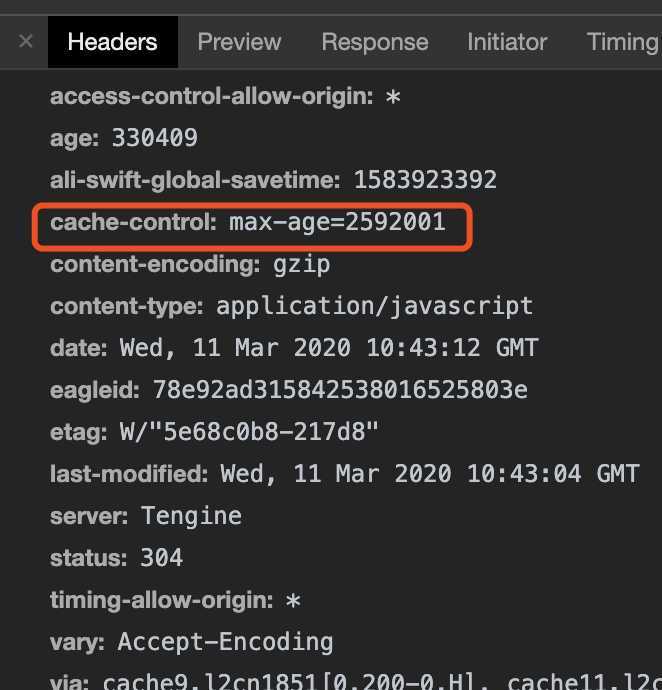Open the Response tab
The width and height of the screenshot is (662, 690).
click(375, 42)
